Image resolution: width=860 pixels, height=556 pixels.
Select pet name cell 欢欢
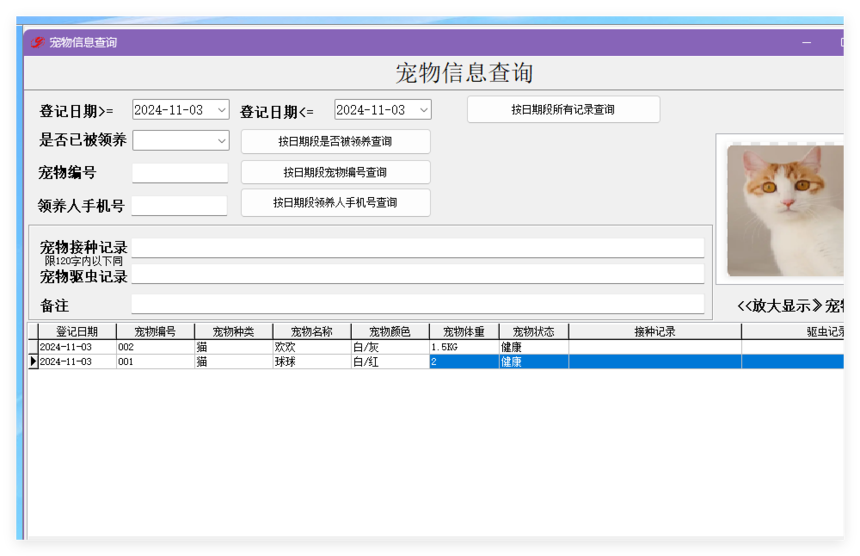312,347
